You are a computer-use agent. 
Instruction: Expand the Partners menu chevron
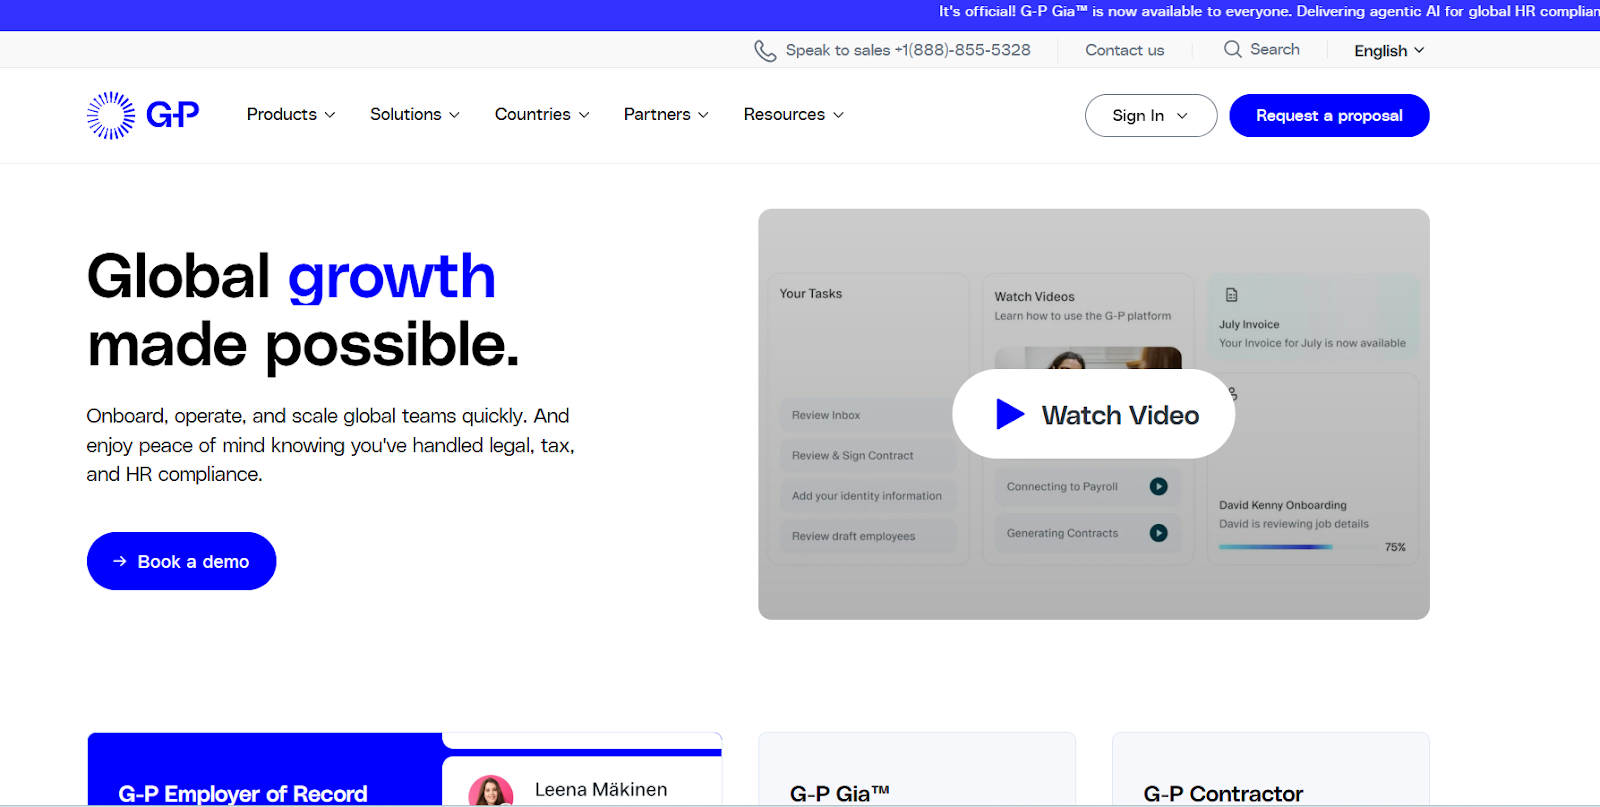(x=703, y=115)
